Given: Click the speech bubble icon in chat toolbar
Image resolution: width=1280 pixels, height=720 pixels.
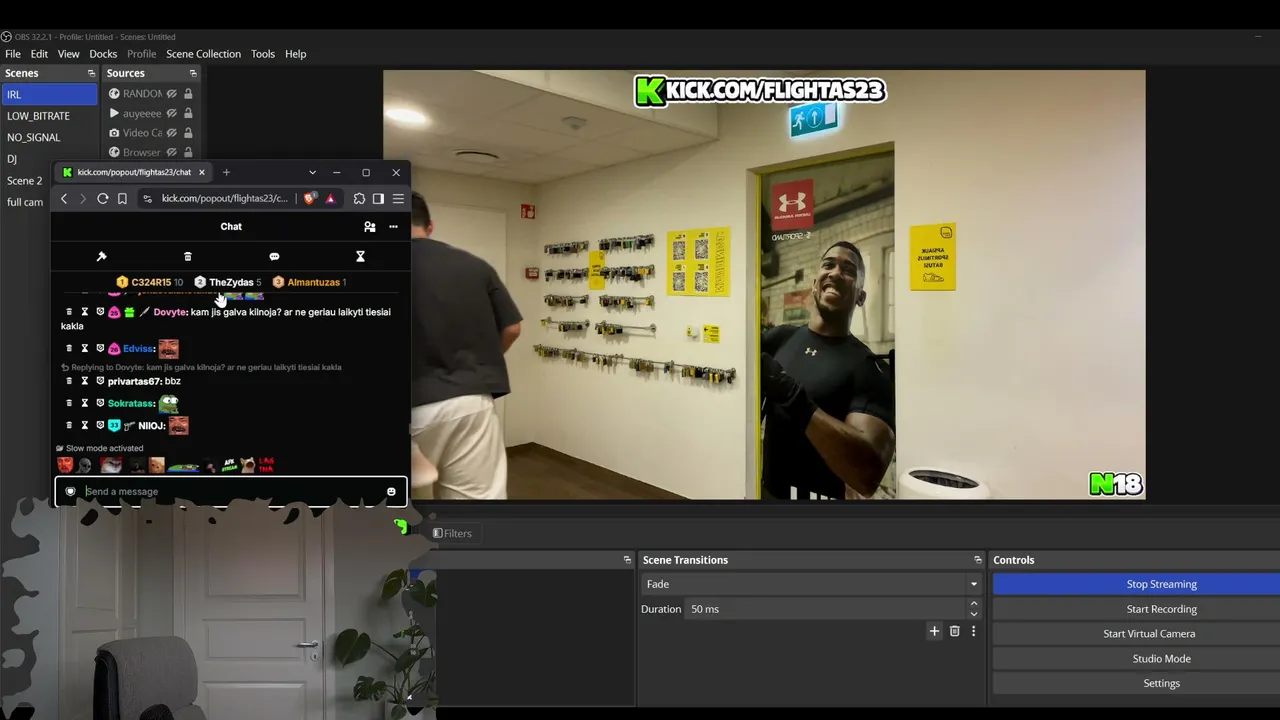Looking at the screenshot, I should [x=274, y=256].
